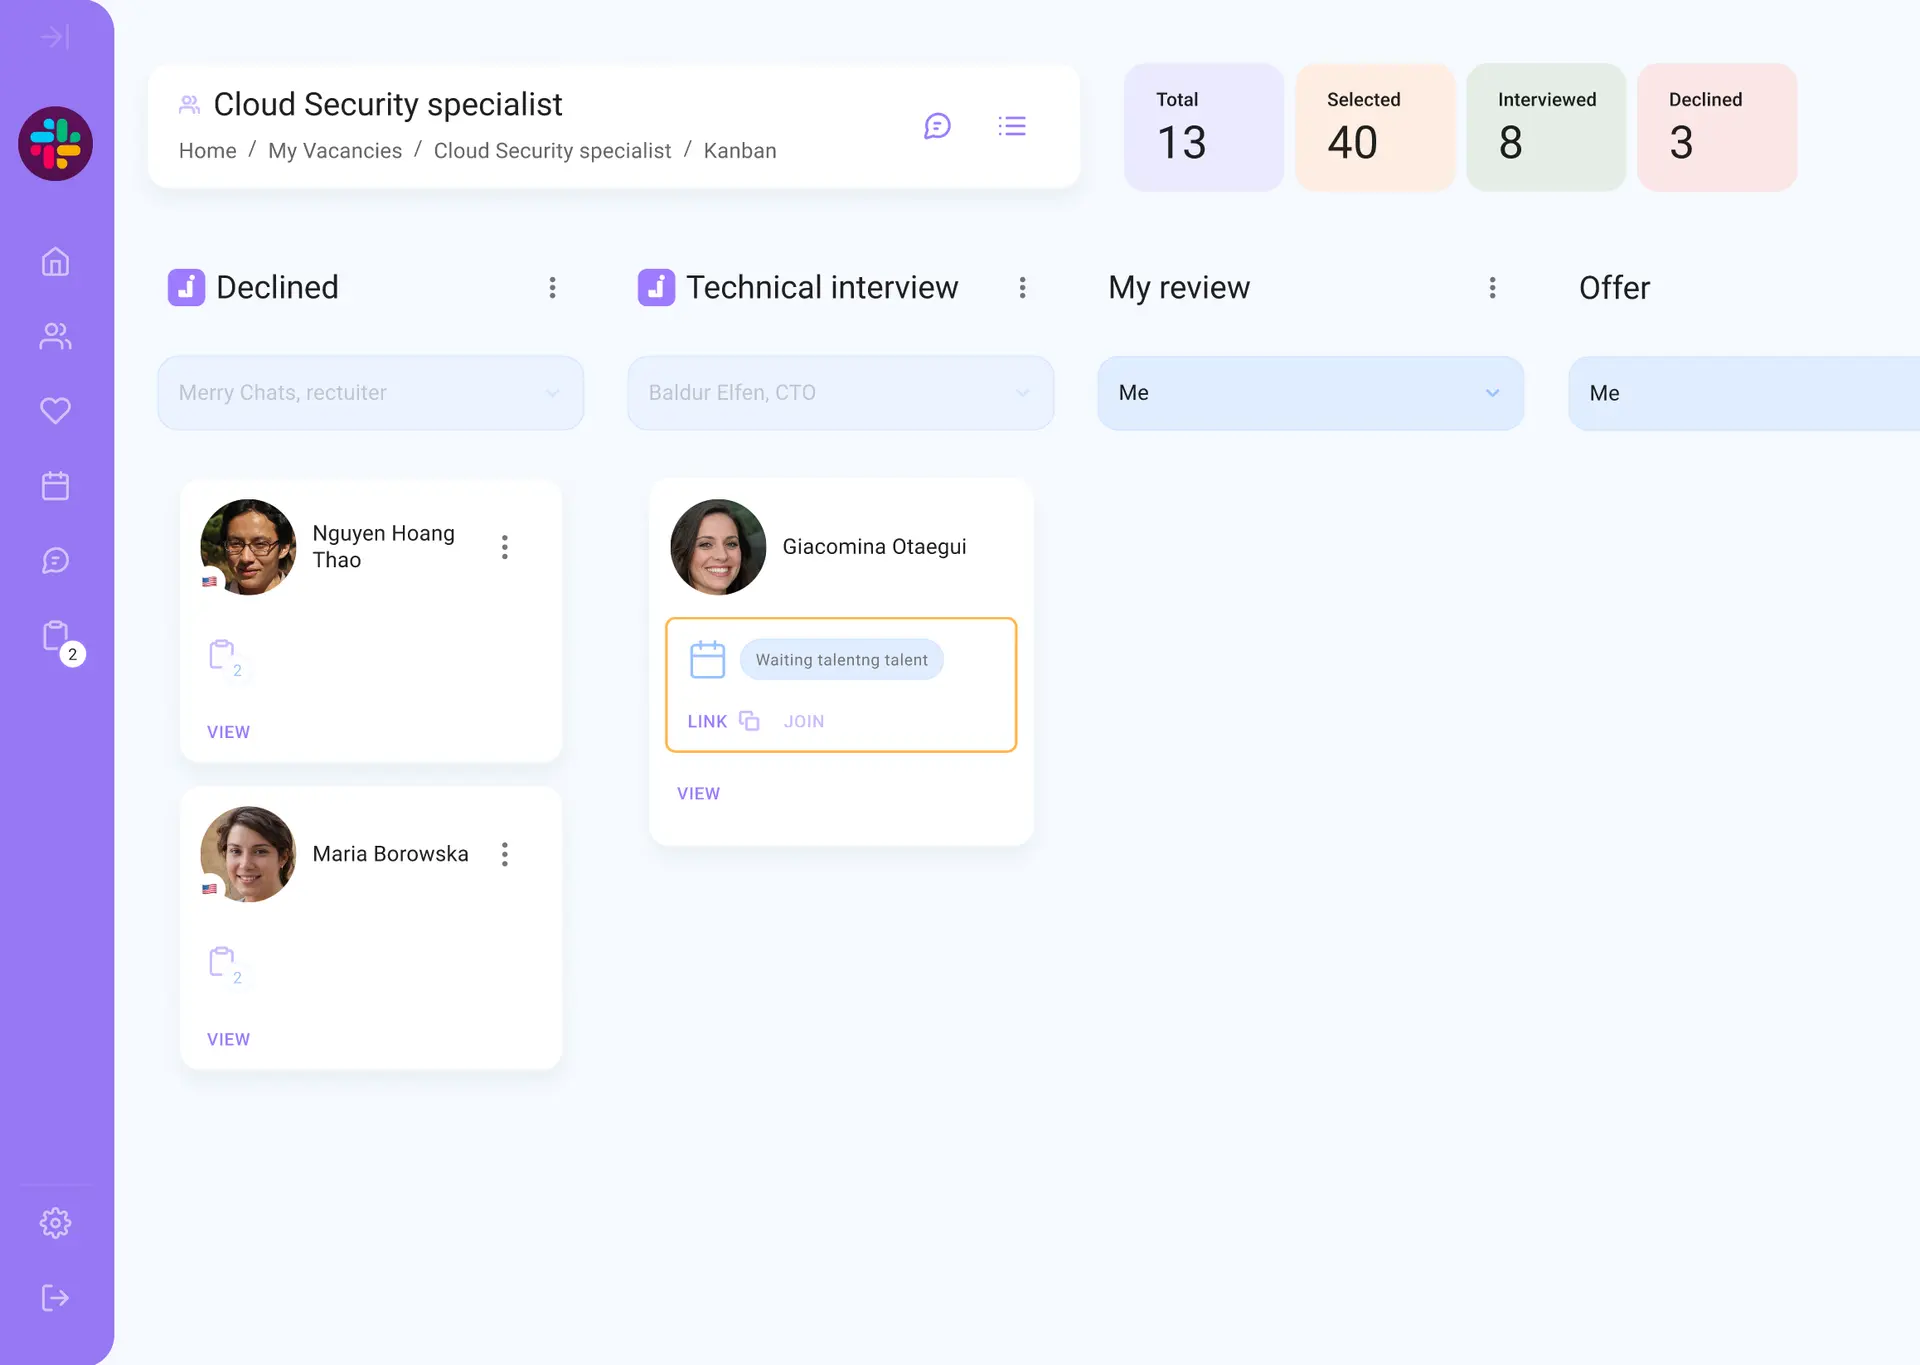
Task: Switch to list view icon in header
Action: pos(1012,126)
